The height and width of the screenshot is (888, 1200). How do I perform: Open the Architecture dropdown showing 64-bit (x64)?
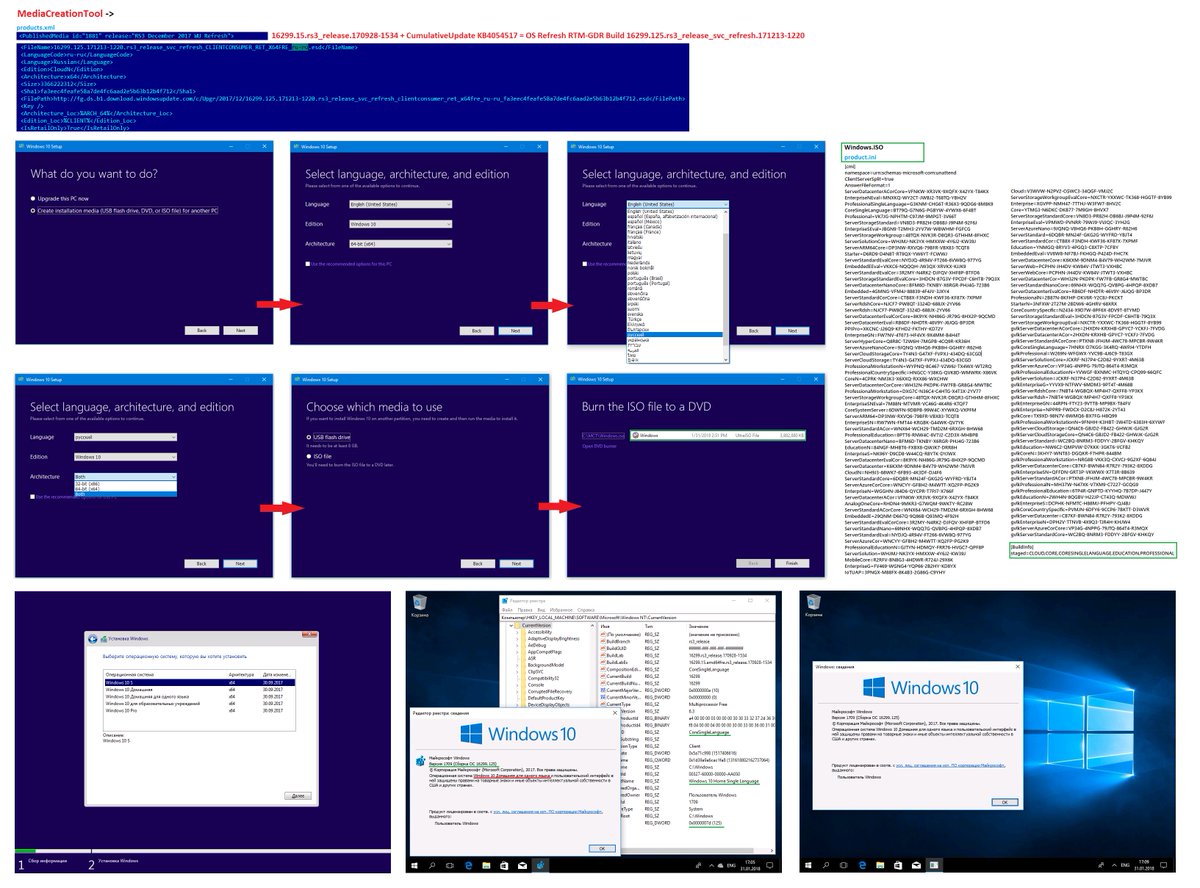tap(400, 244)
